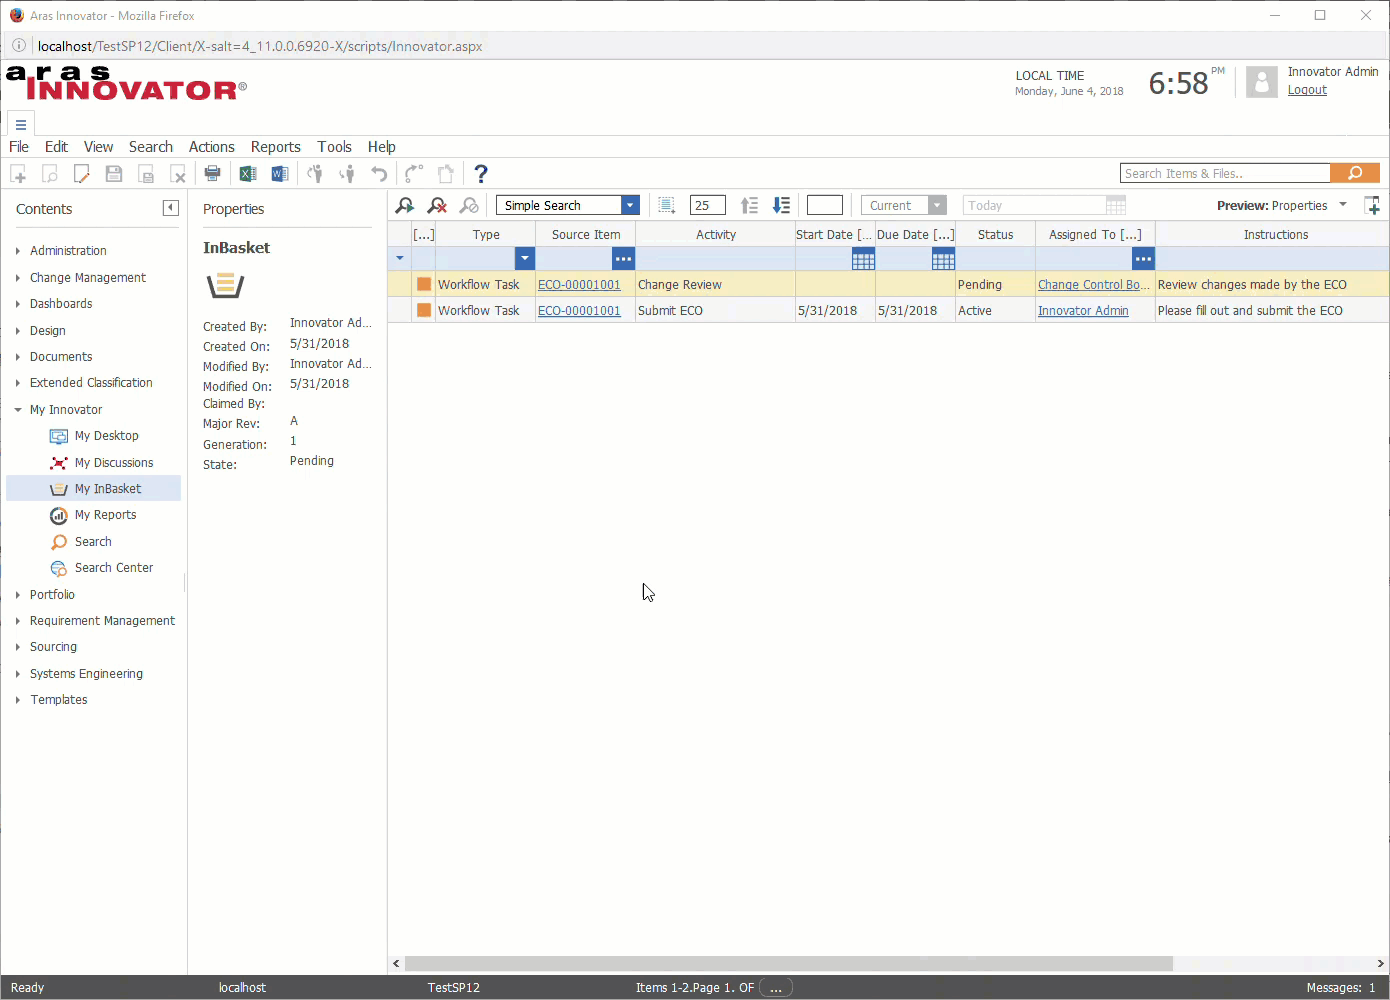1390x1000 pixels.
Task: Click the Assigned To filter ellipsis button
Action: tap(1143, 259)
